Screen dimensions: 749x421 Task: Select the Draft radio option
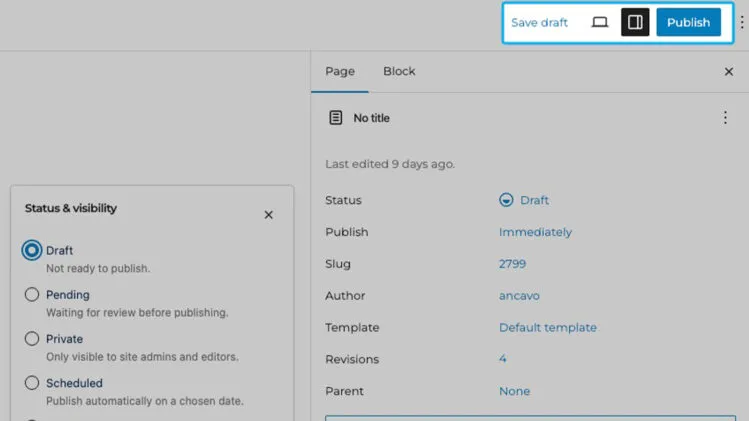[32, 250]
